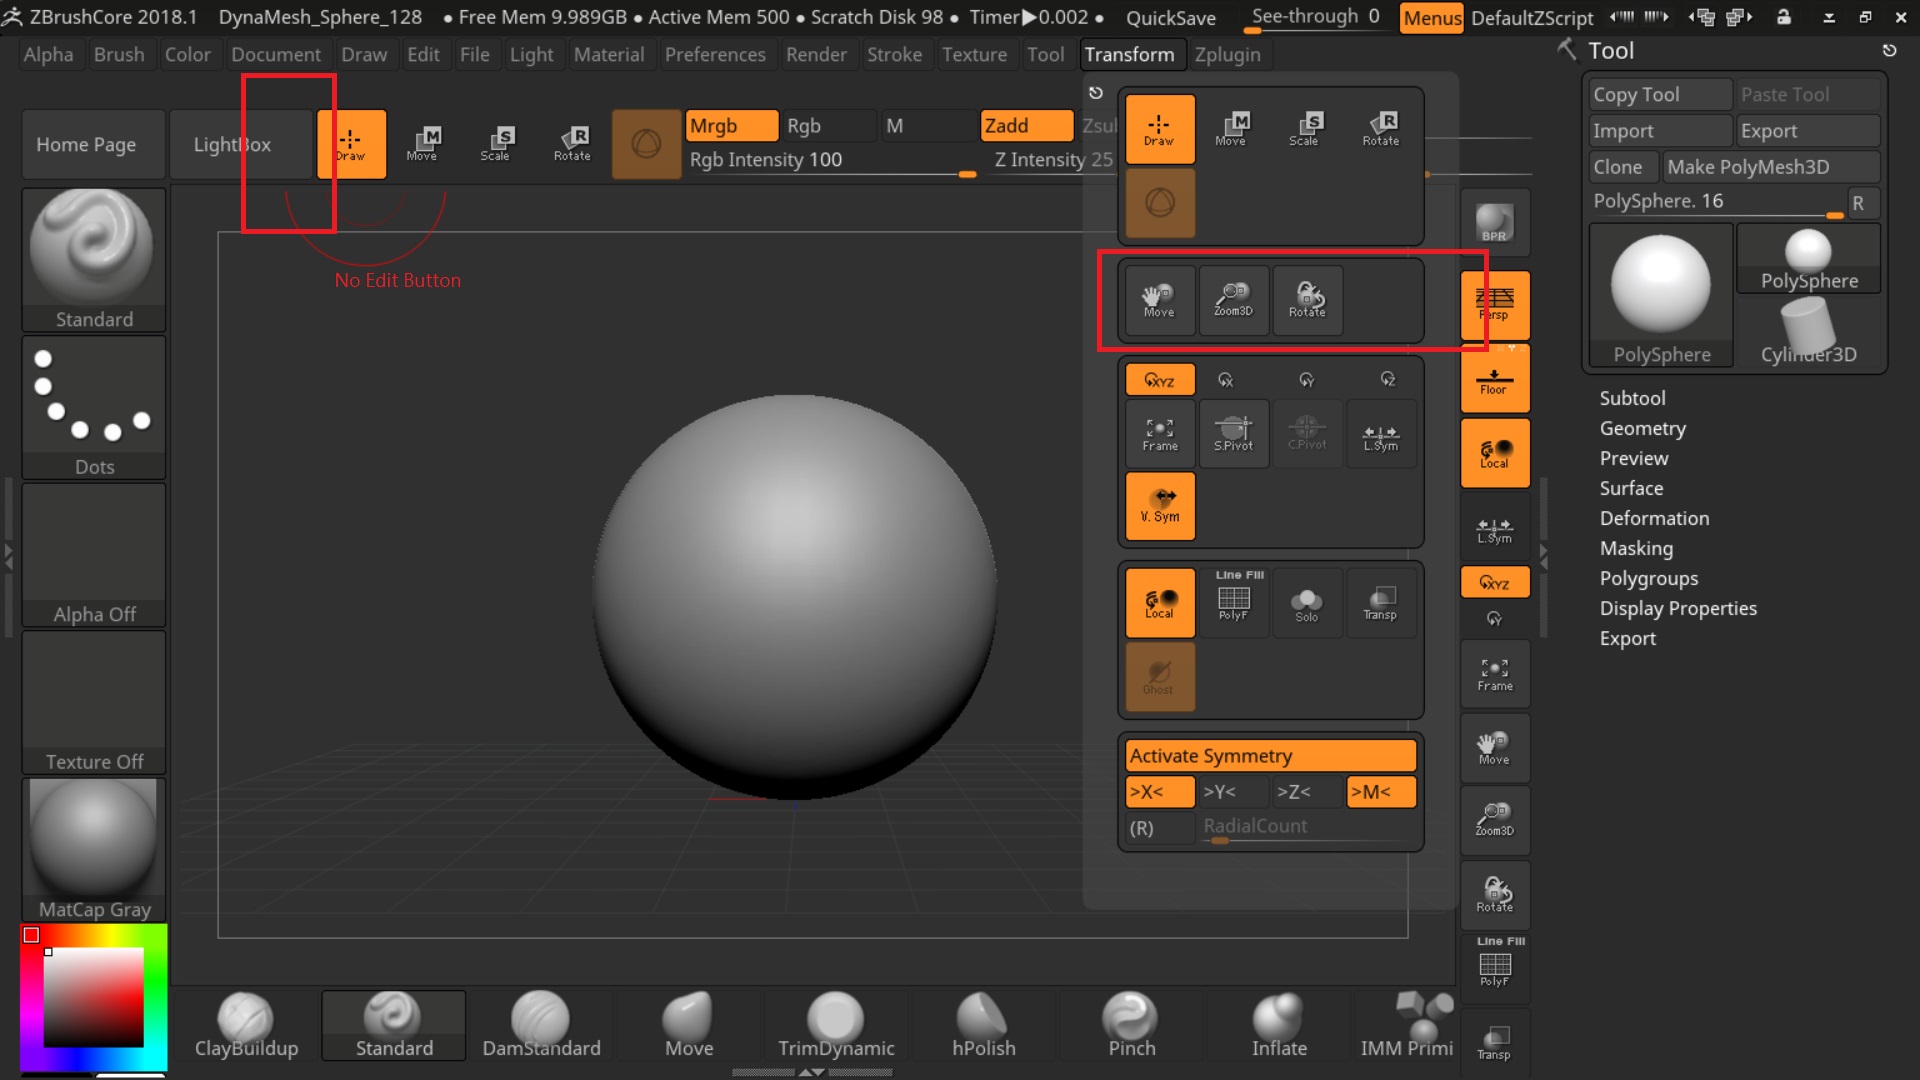Click the Import button in Tool palette
The image size is (1920, 1080).
(1660, 130)
